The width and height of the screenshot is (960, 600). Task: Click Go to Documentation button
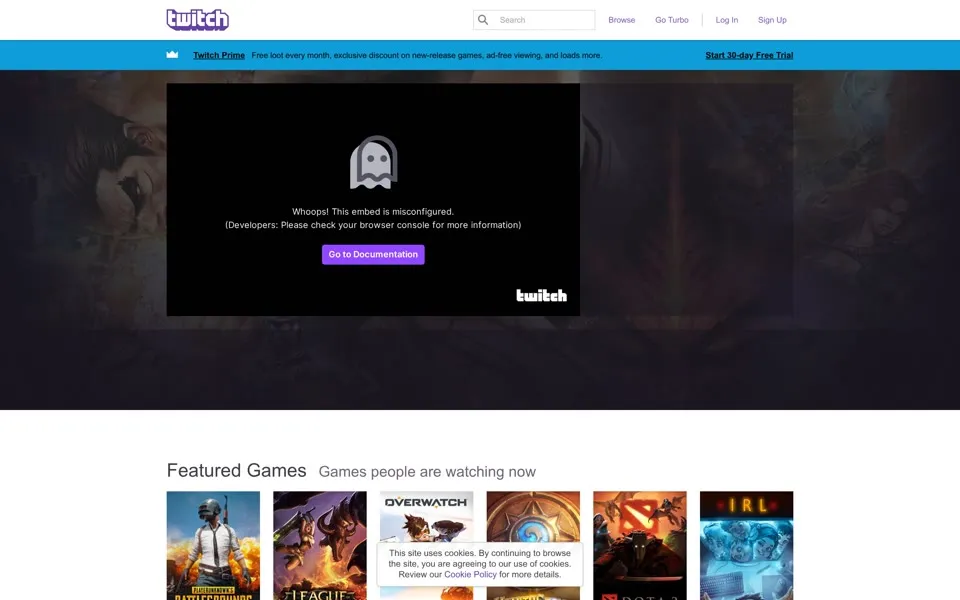[373, 255]
